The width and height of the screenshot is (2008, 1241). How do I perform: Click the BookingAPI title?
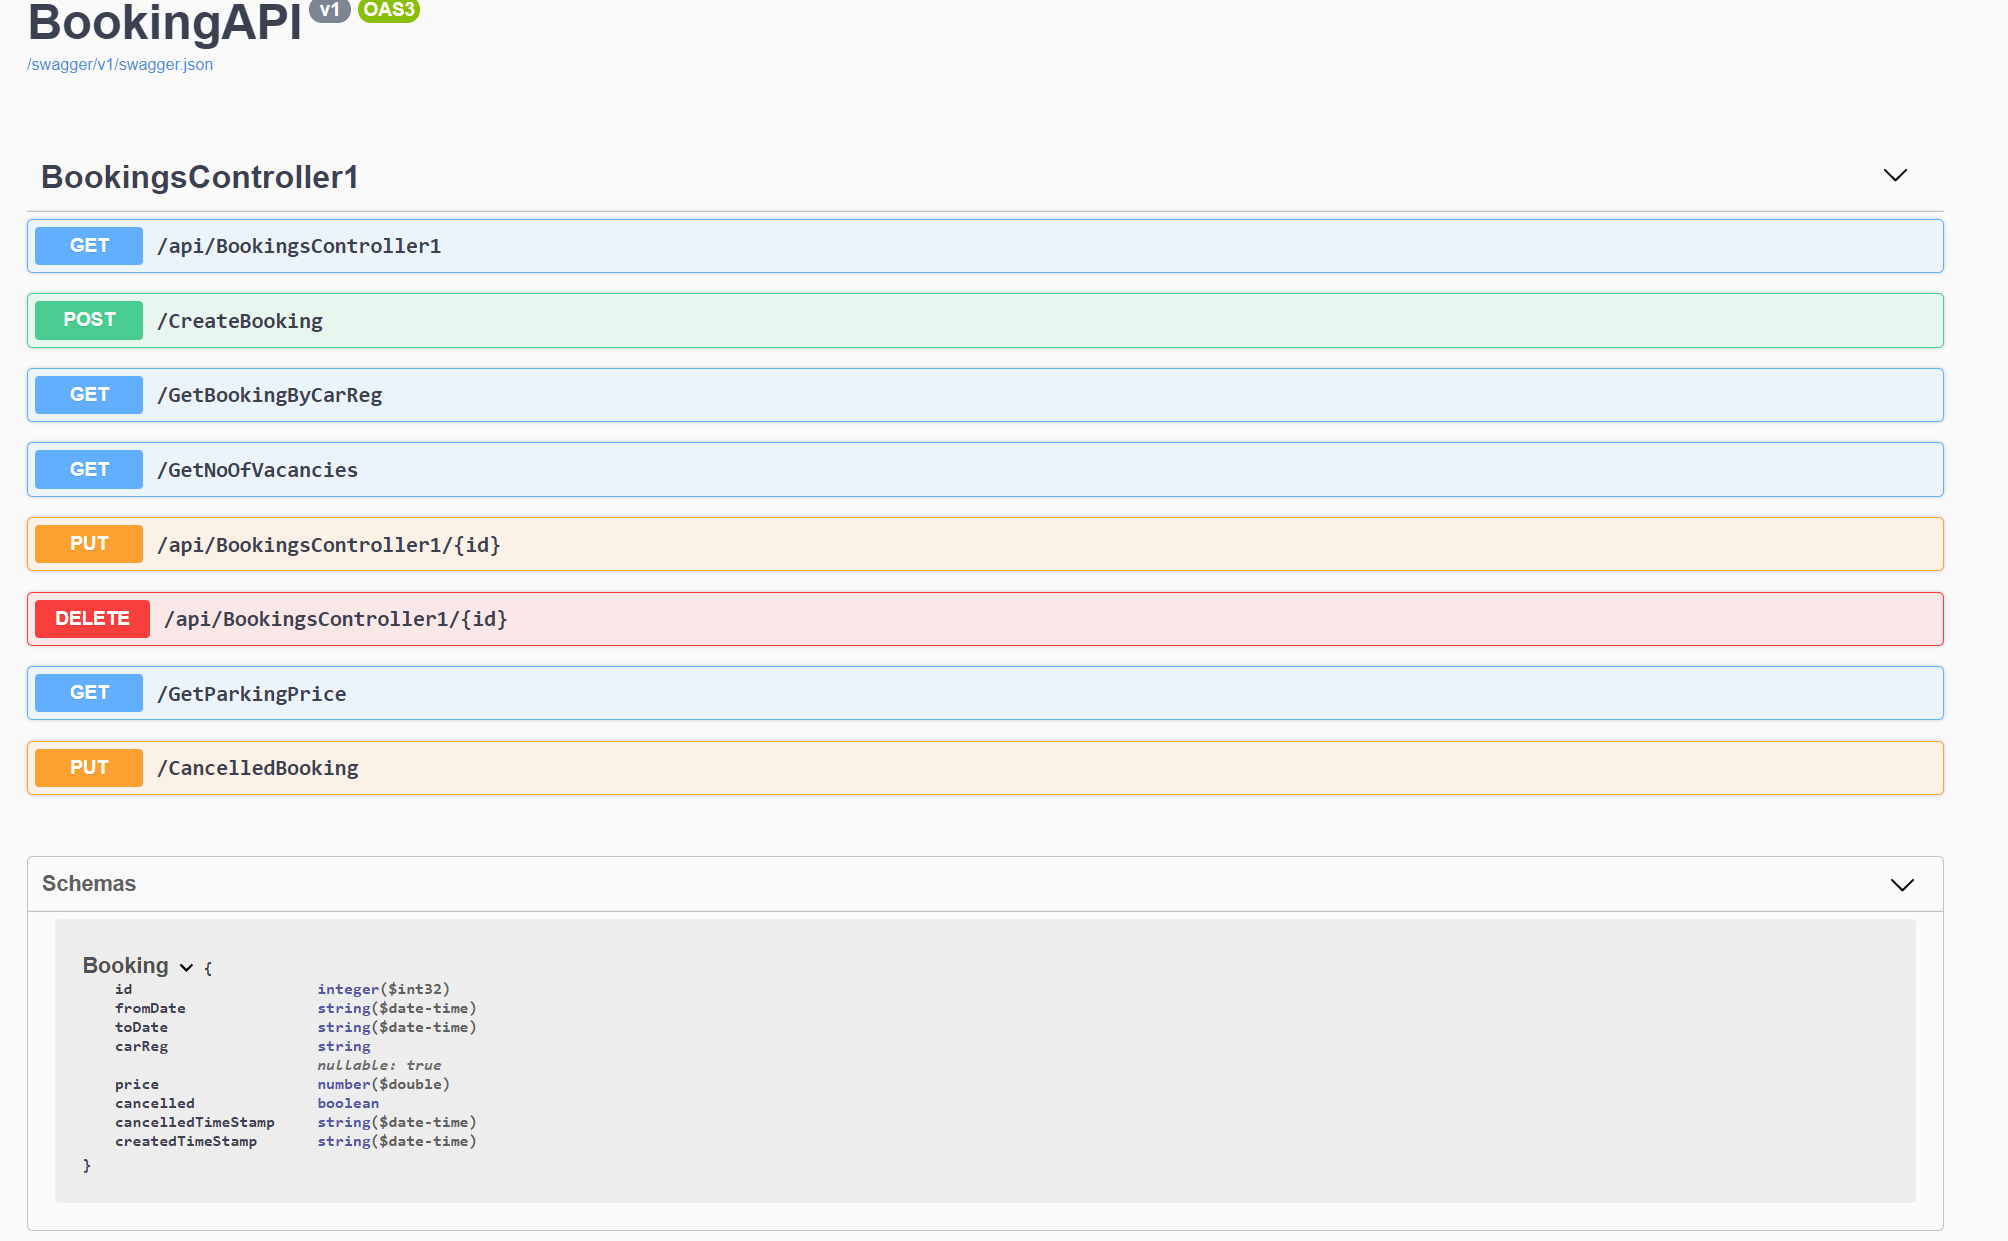pyautogui.click(x=165, y=22)
